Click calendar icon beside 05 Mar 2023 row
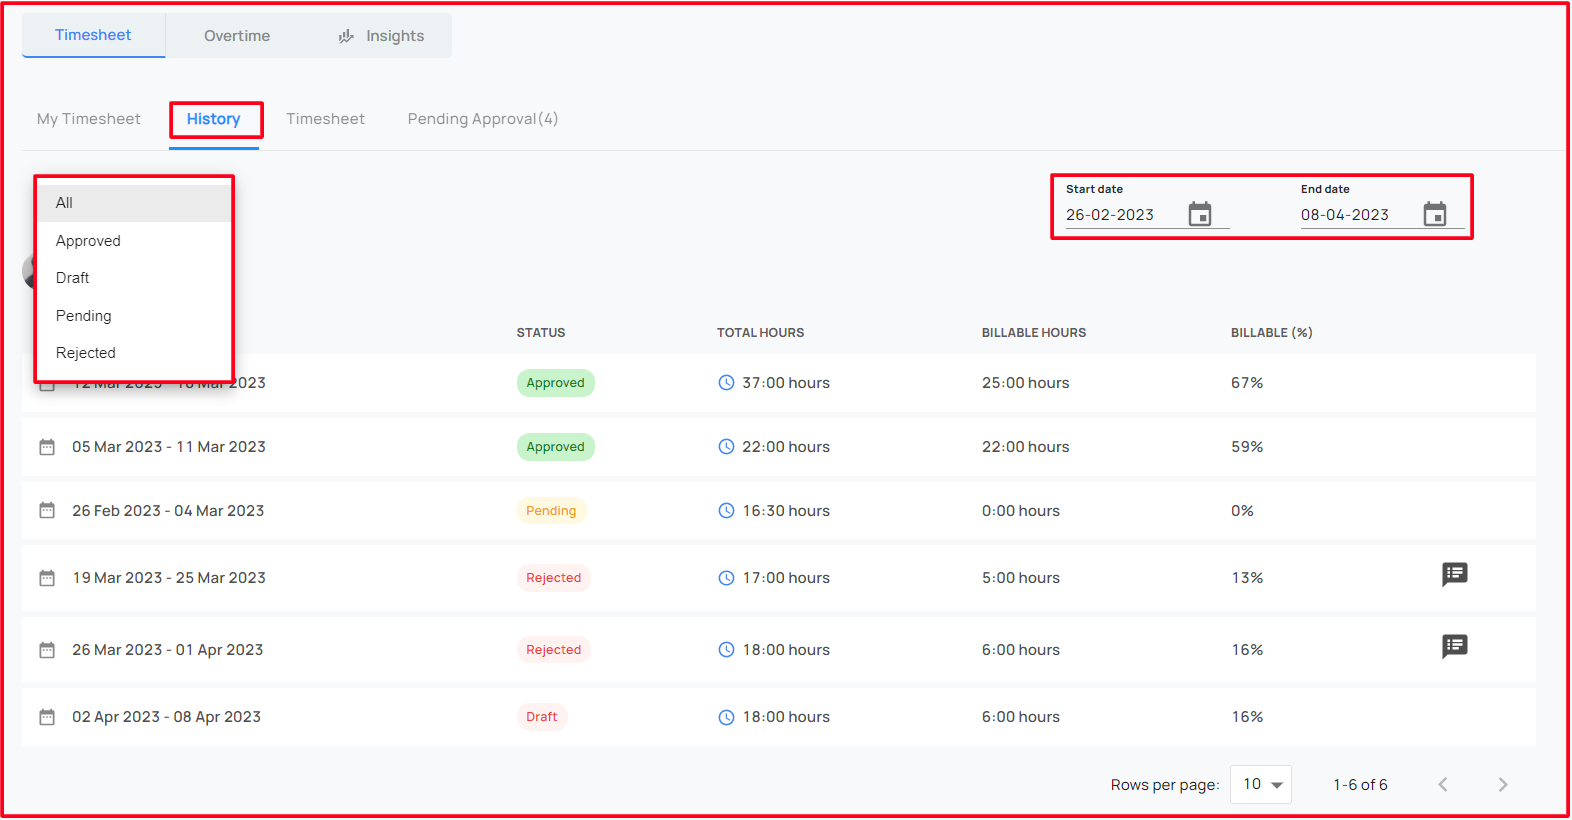 coord(47,447)
